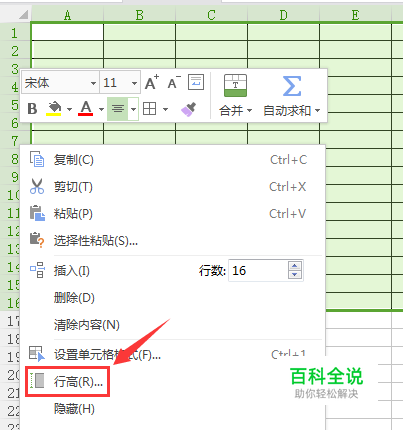Viewport: 403px width, 430px height.
Task: Apply borders with grid icon
Action: click(149, 109)
